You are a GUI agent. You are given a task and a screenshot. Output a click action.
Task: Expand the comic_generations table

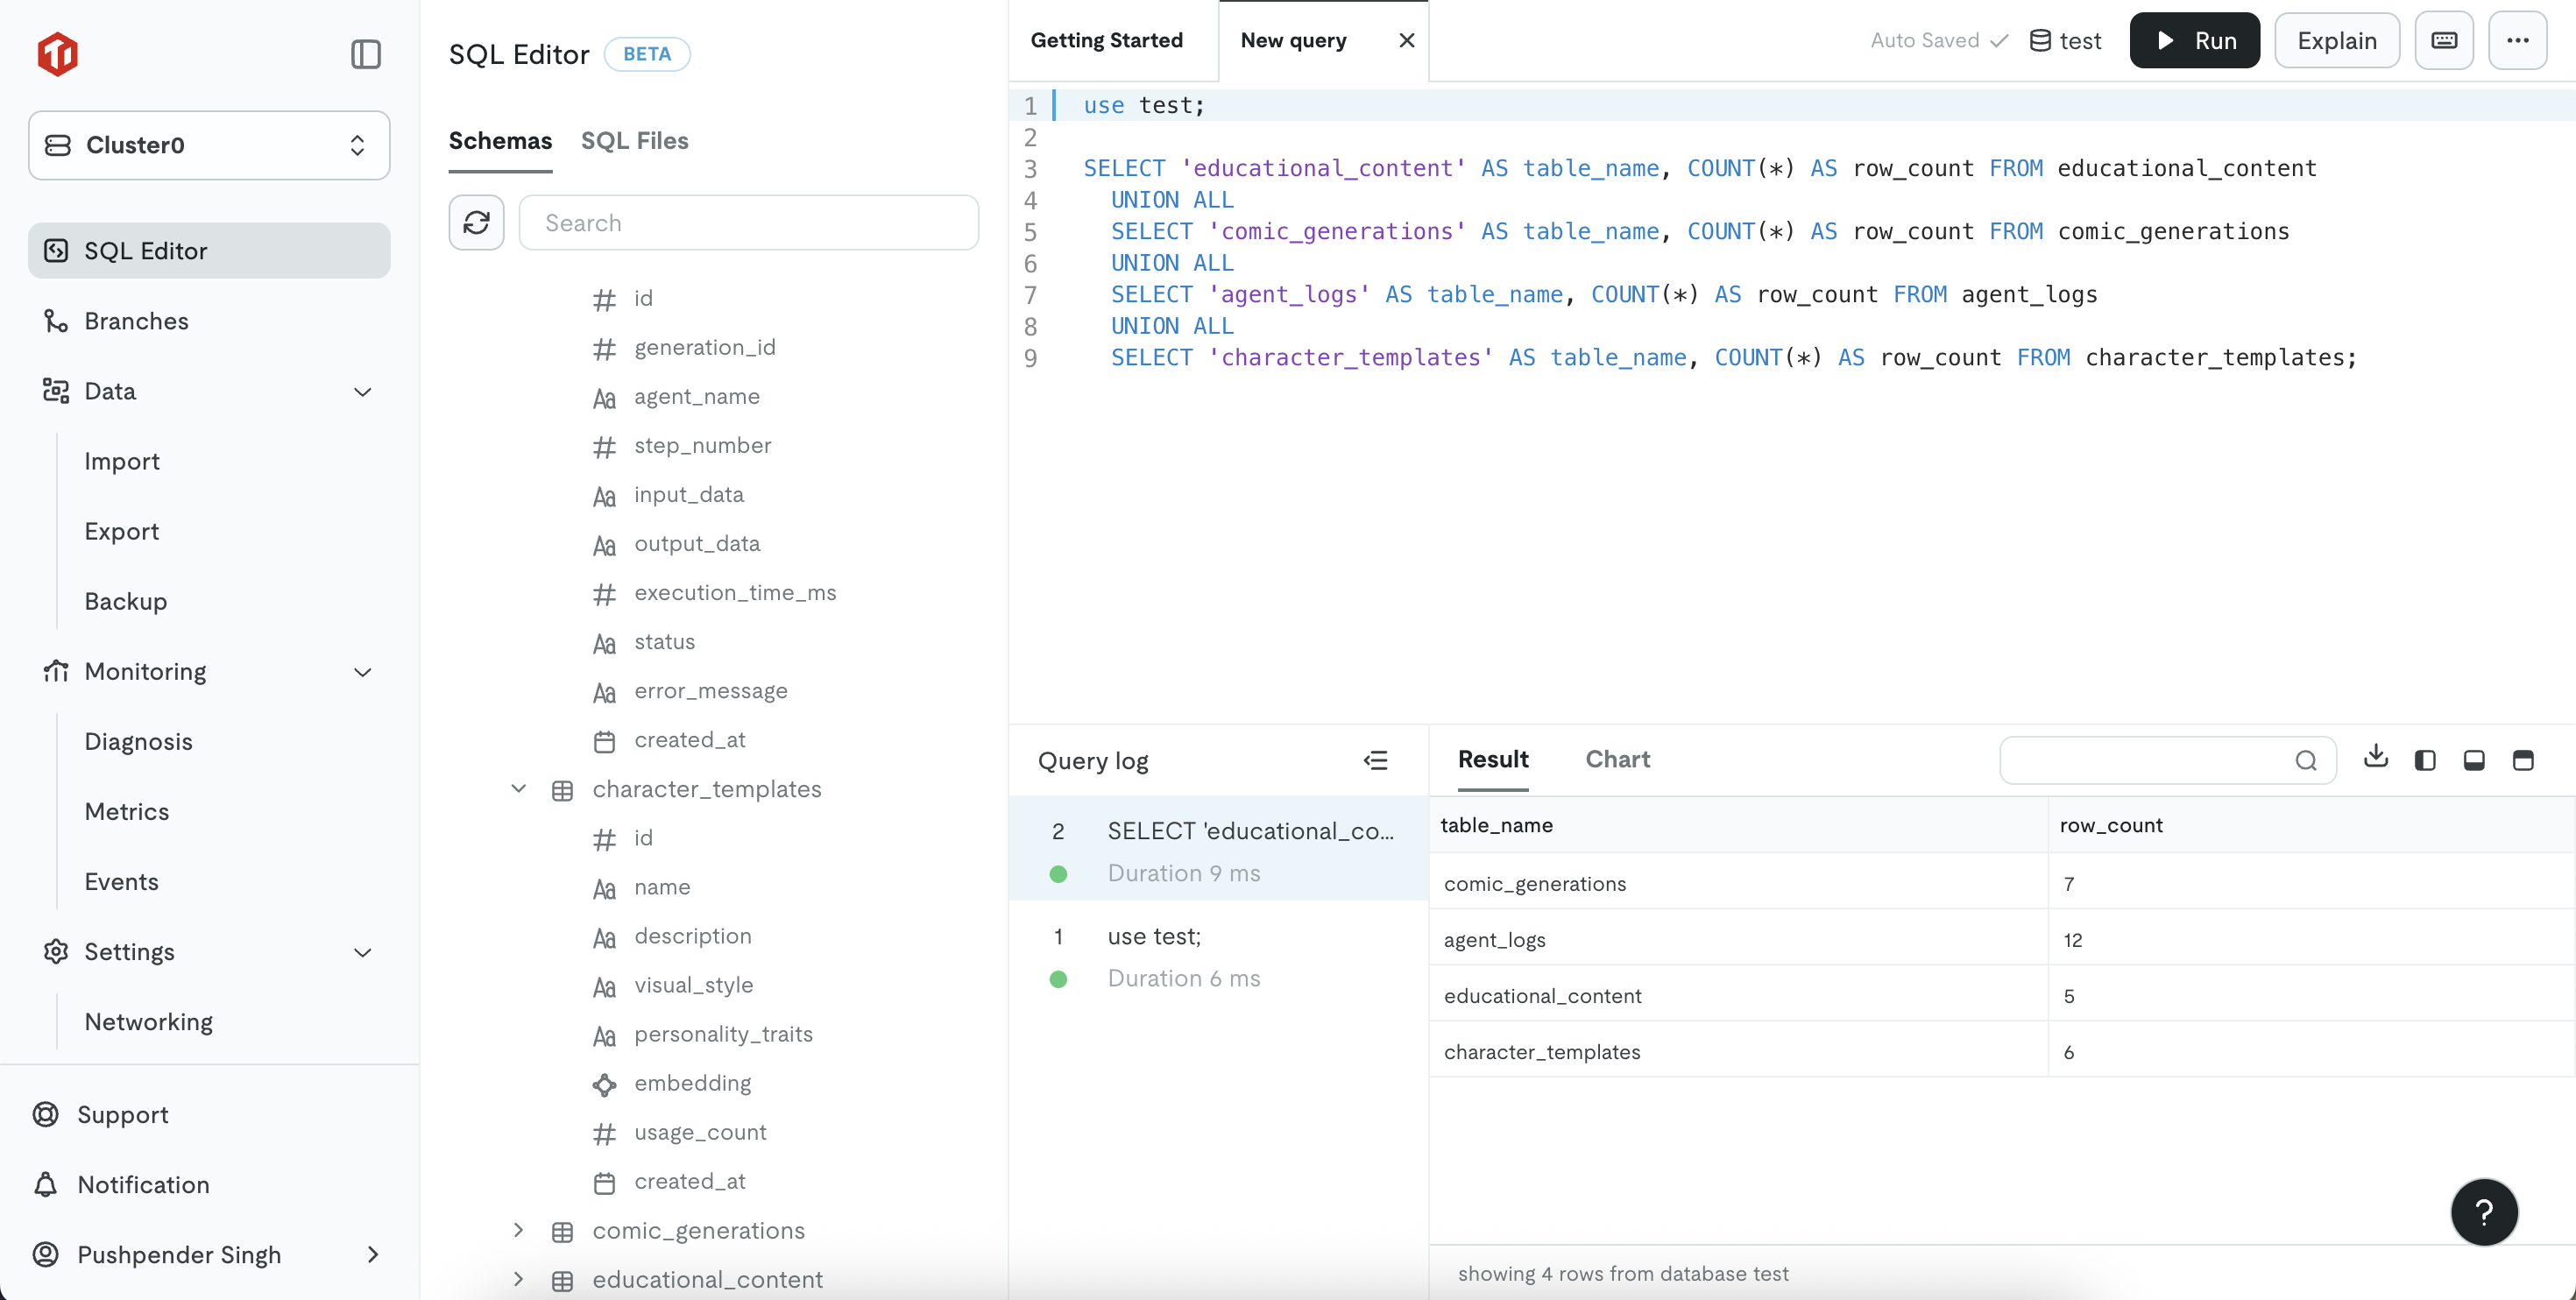pyautogui.click(x=518, y=1230)
